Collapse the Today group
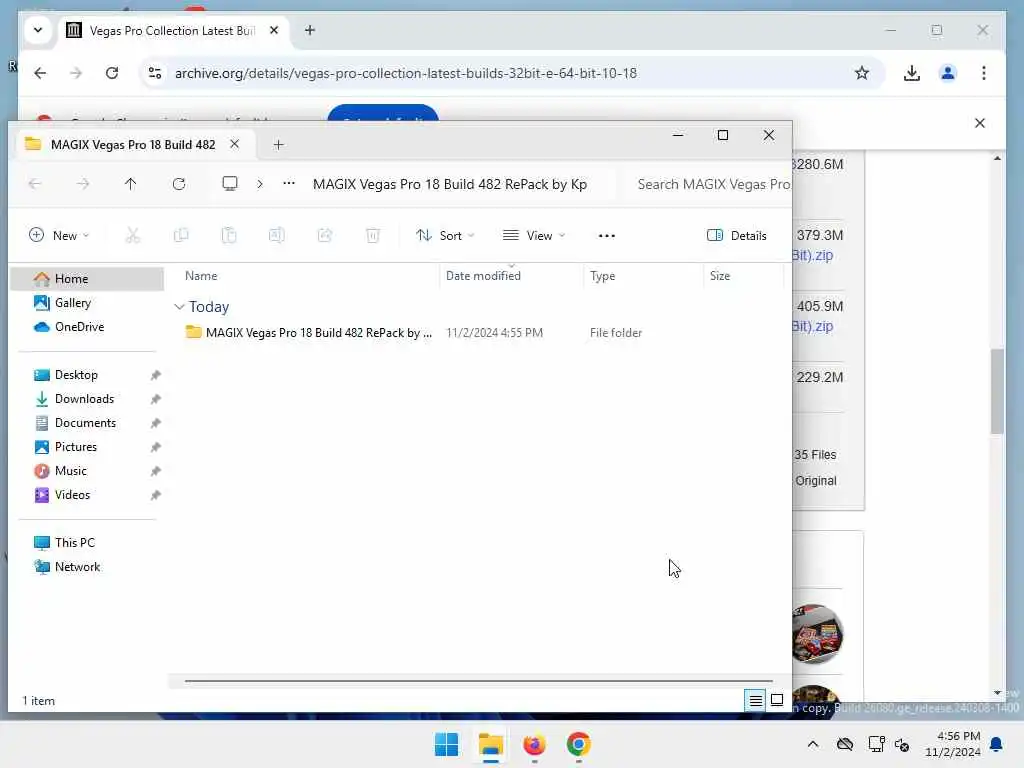This screenshot has height=768, width=1024. click(180, 307)
